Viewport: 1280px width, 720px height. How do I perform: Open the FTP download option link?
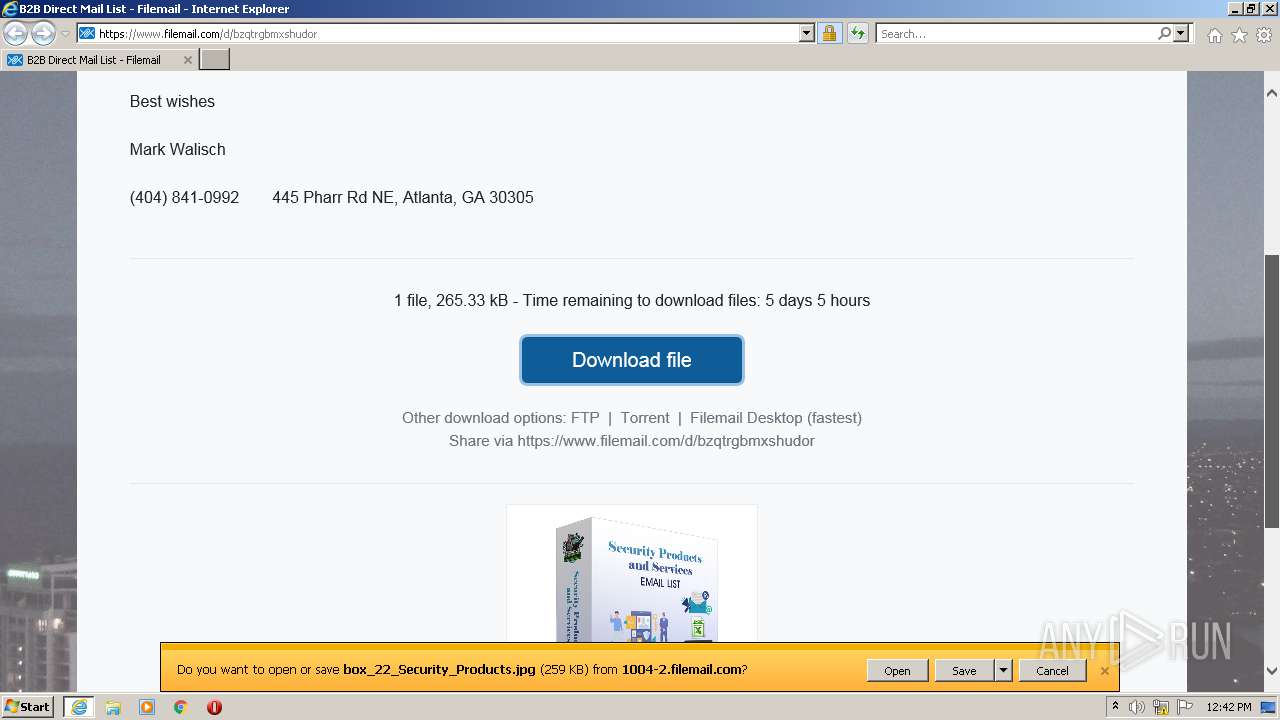[585, 418]
